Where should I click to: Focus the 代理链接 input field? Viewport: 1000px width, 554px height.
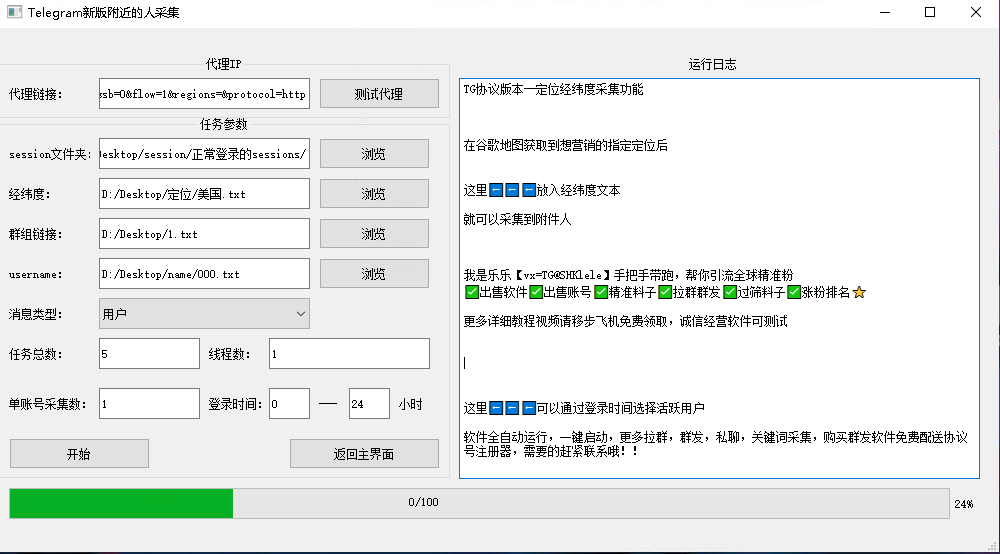(x=204, y=94)
